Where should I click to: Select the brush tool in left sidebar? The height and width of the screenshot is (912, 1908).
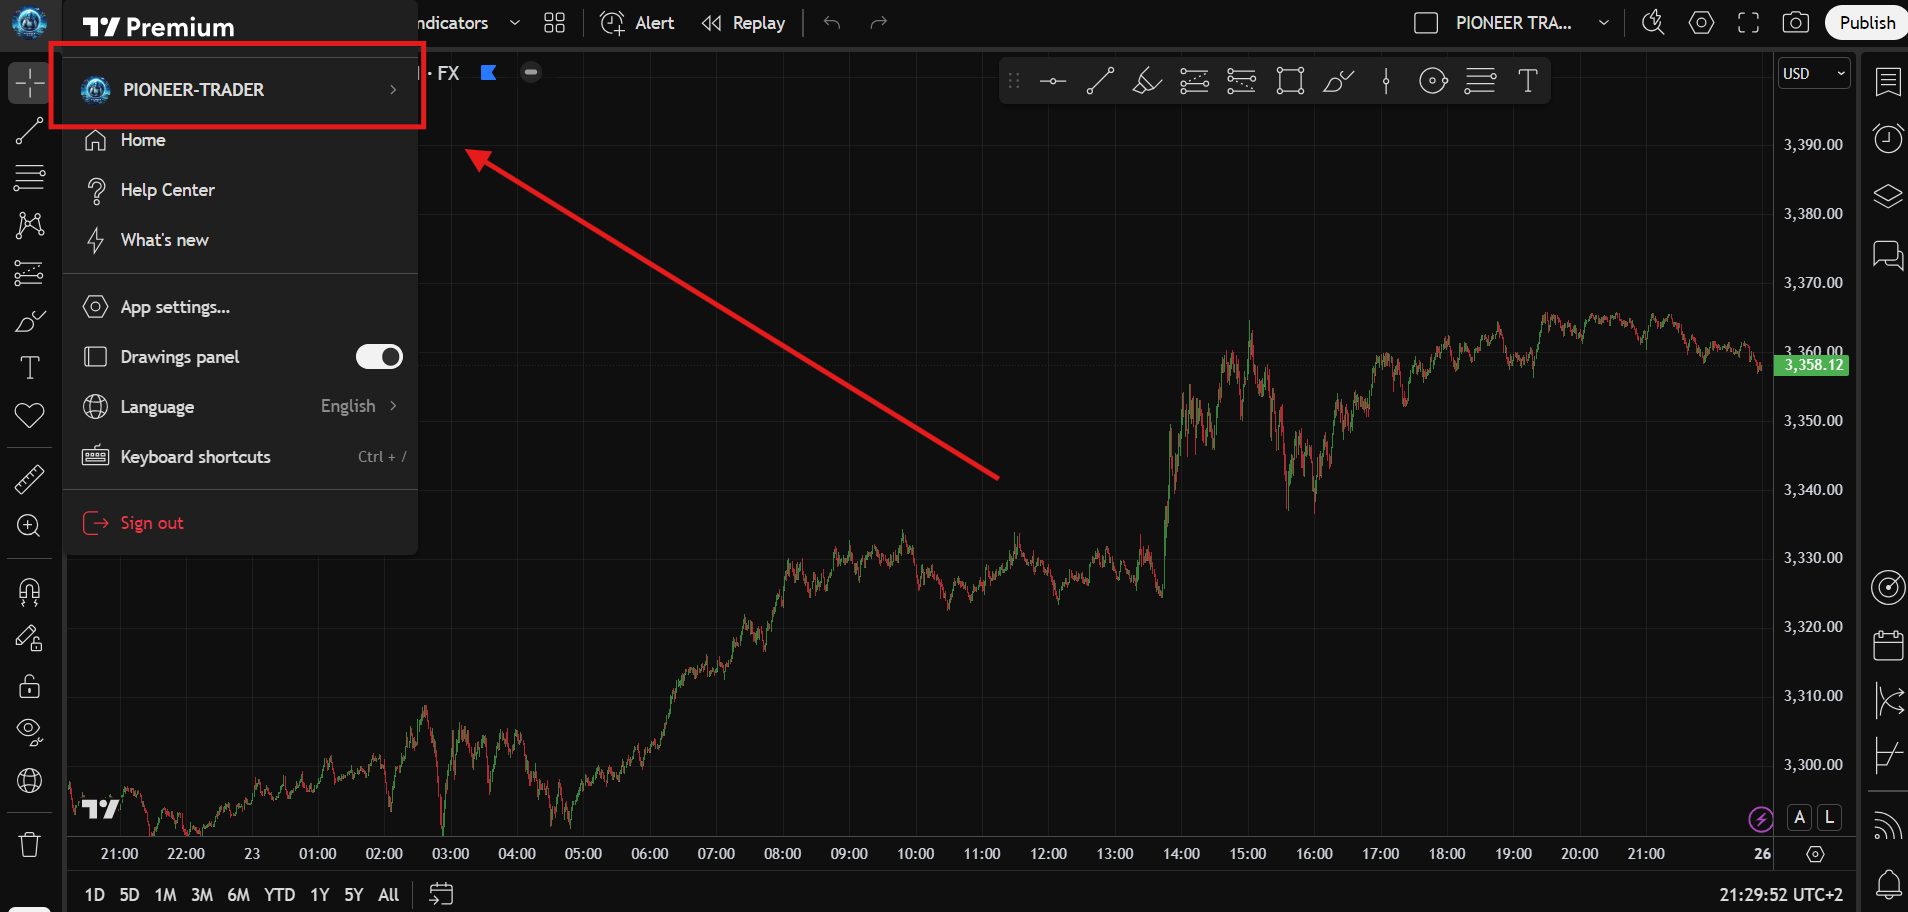click(x=29, y=321)
